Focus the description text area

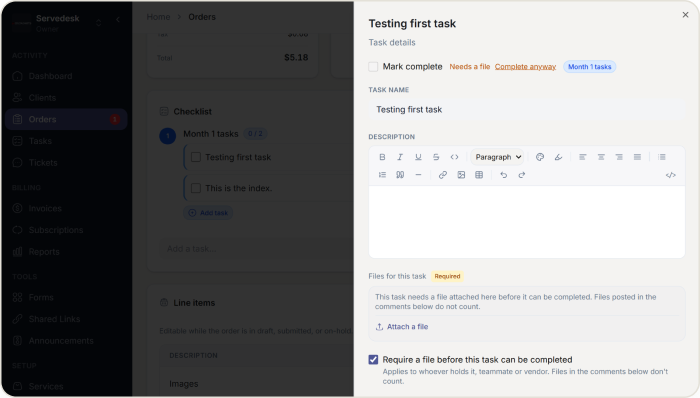[x=527, y=222]
